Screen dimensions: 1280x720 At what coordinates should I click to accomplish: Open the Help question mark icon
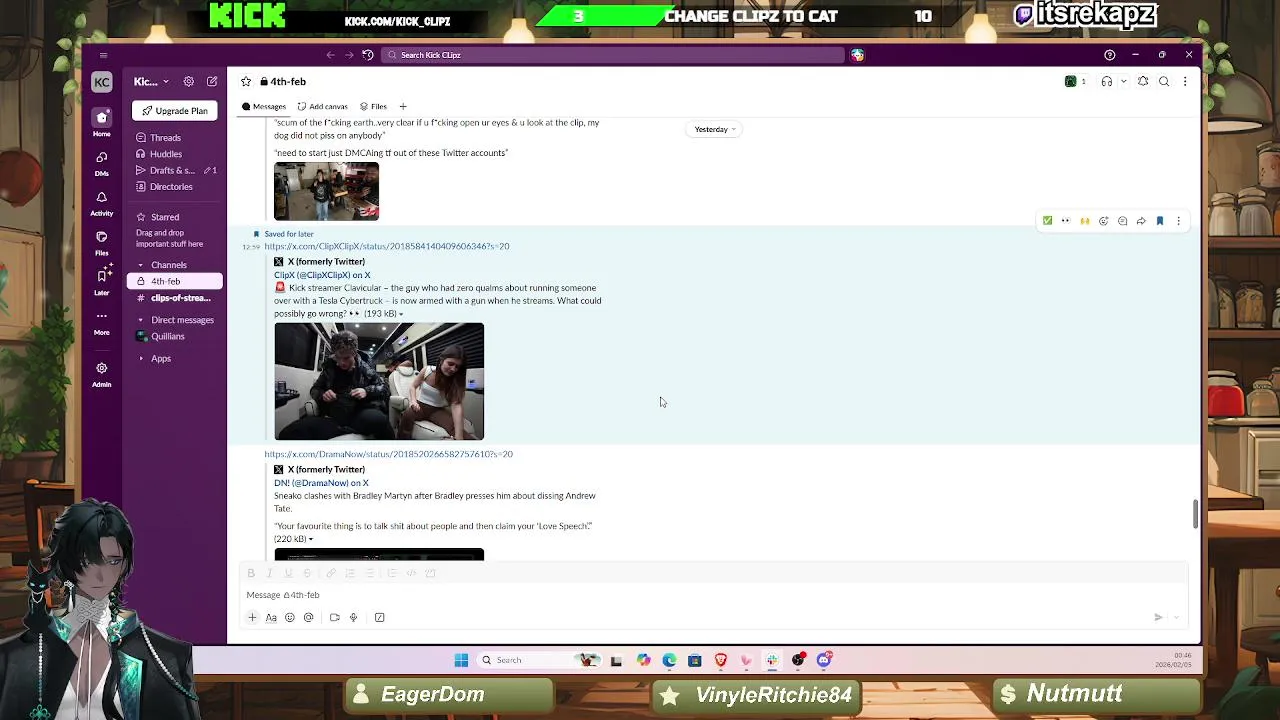pyautogui.click(x=1109, y=55)
